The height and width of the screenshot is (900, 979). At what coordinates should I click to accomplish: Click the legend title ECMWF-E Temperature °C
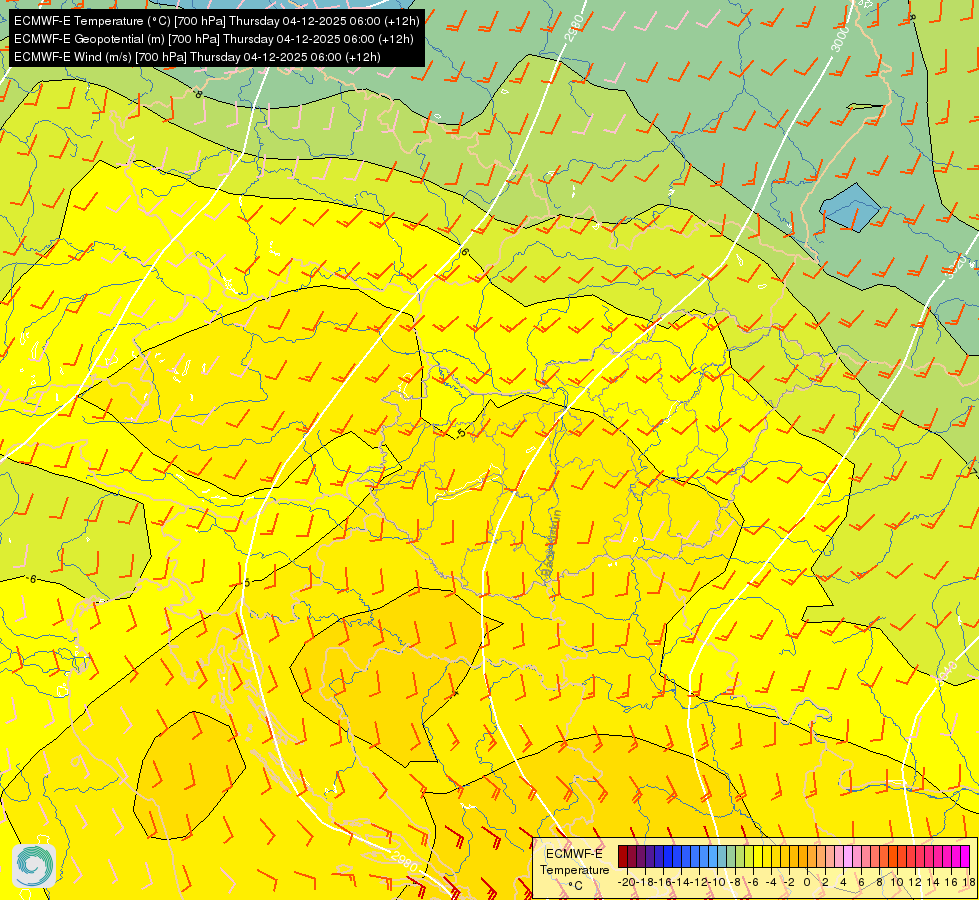[574, 869]
